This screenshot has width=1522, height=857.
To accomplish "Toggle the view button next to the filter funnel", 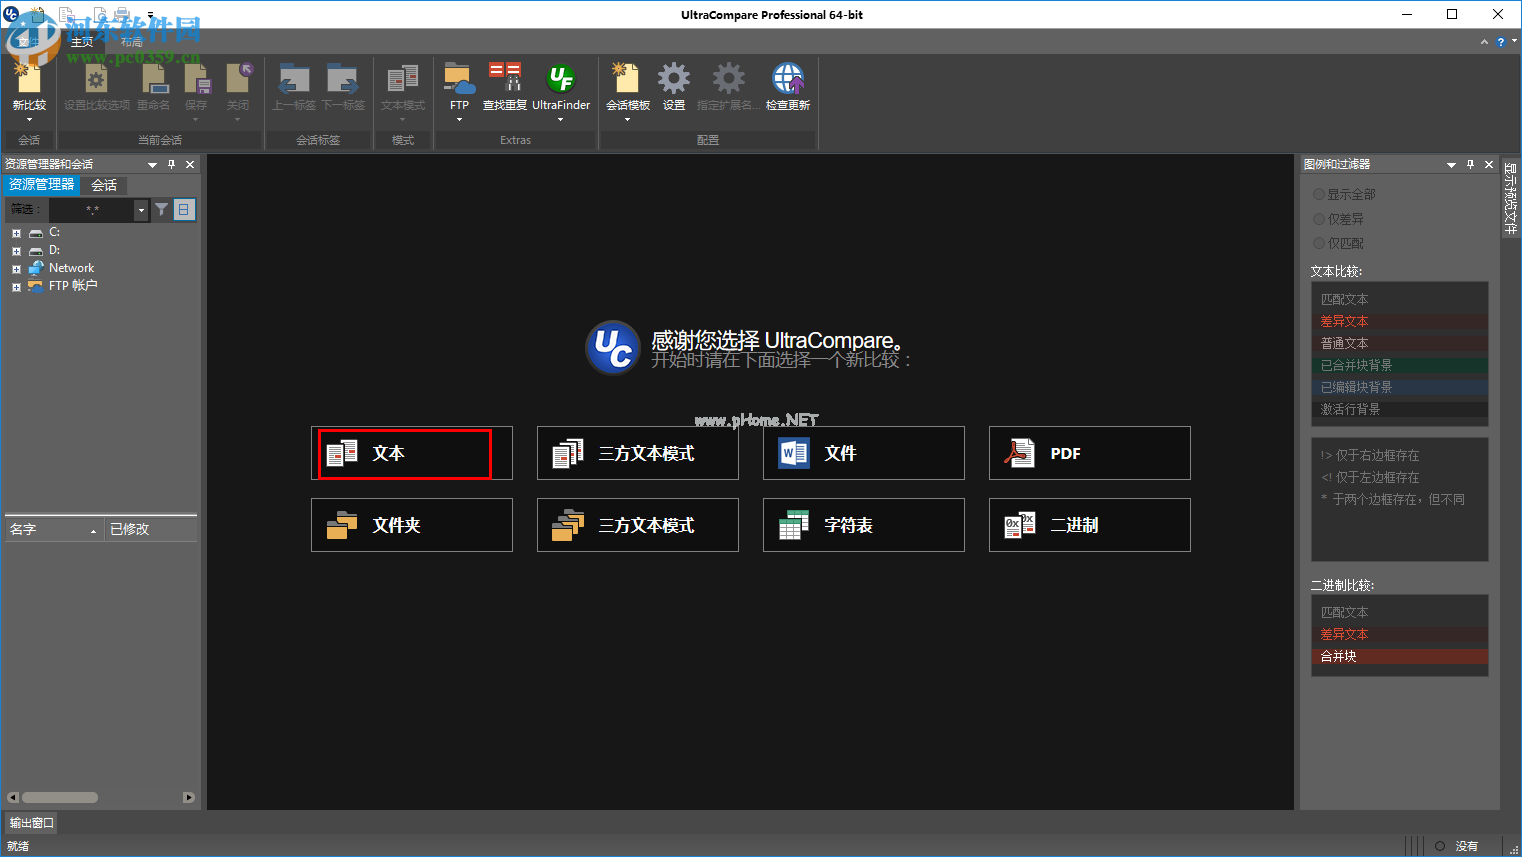I will [184, 210].
